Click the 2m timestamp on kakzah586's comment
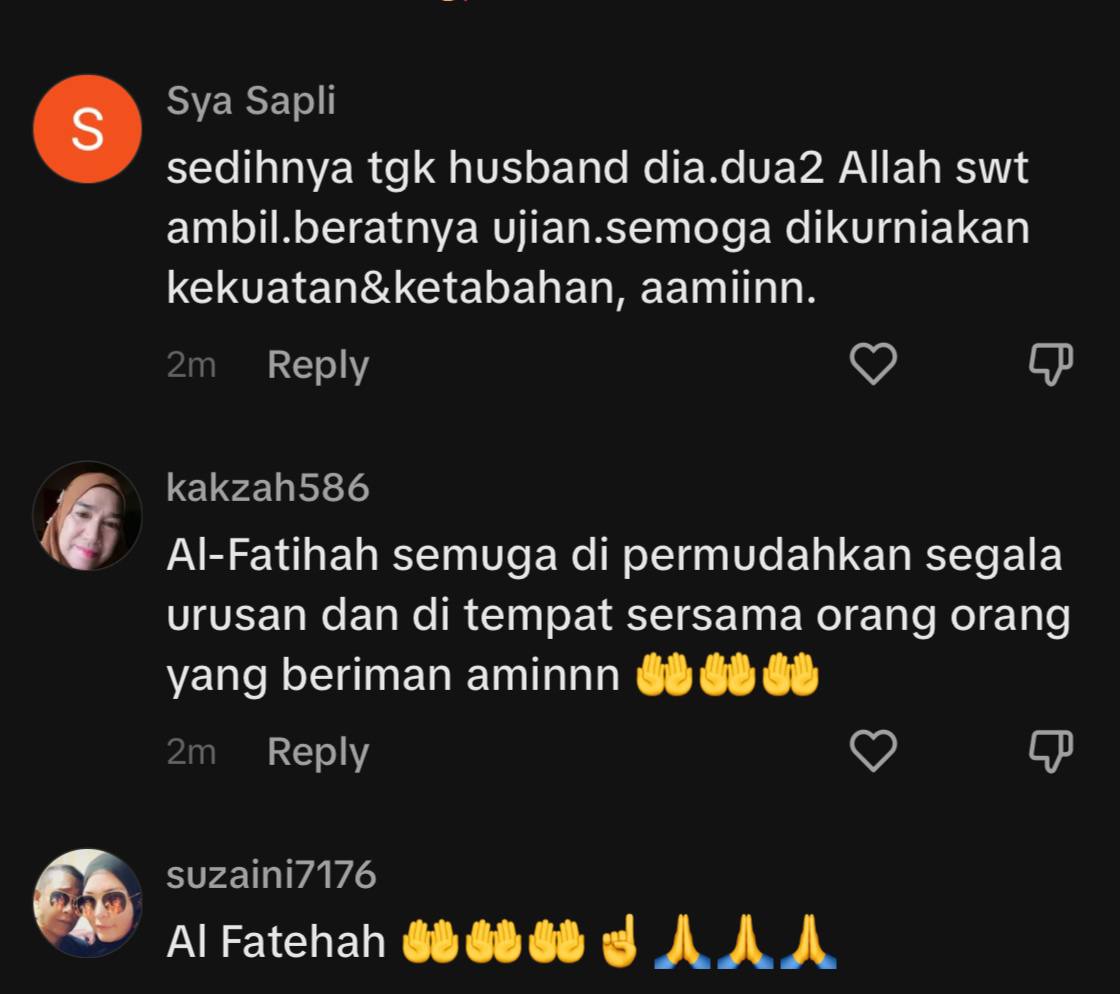 point(191,752)
